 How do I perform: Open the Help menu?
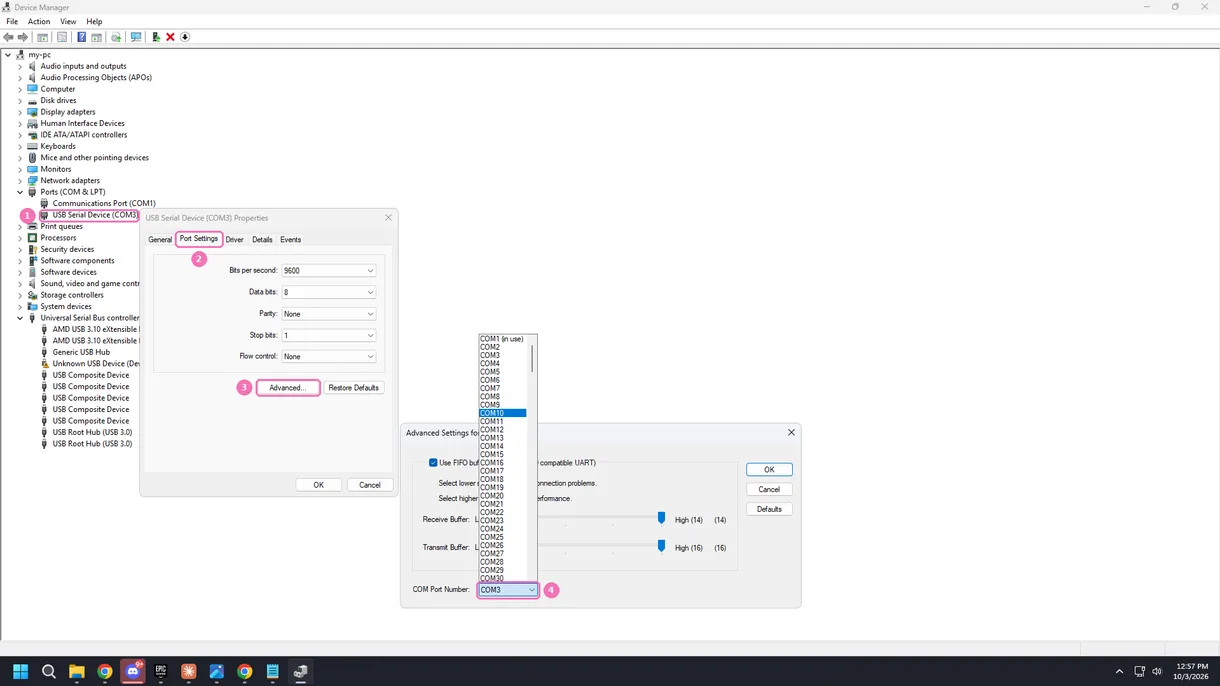(x=94, y=21)
